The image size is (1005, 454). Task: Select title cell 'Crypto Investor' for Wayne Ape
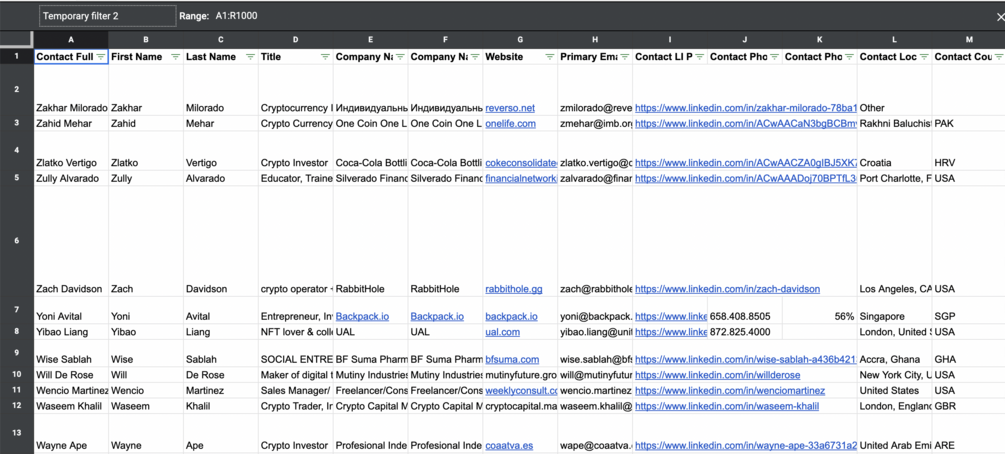(x=295, y=433)
